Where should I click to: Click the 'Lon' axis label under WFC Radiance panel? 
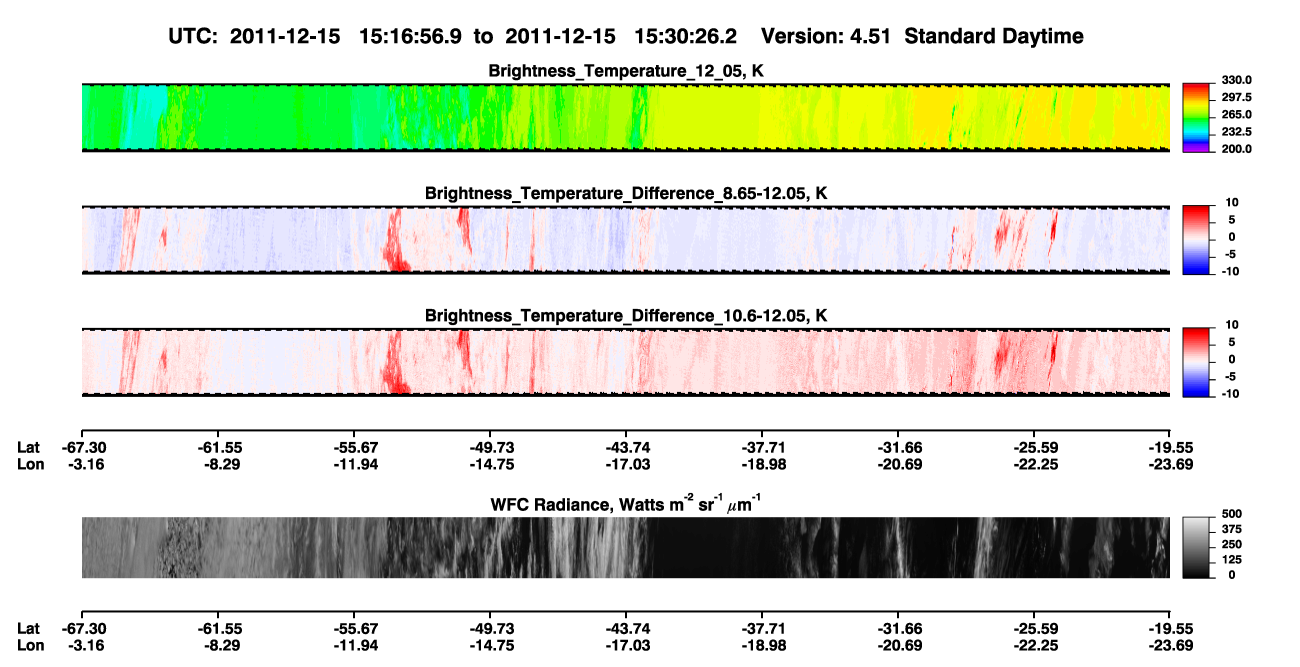tap(30, 644)
